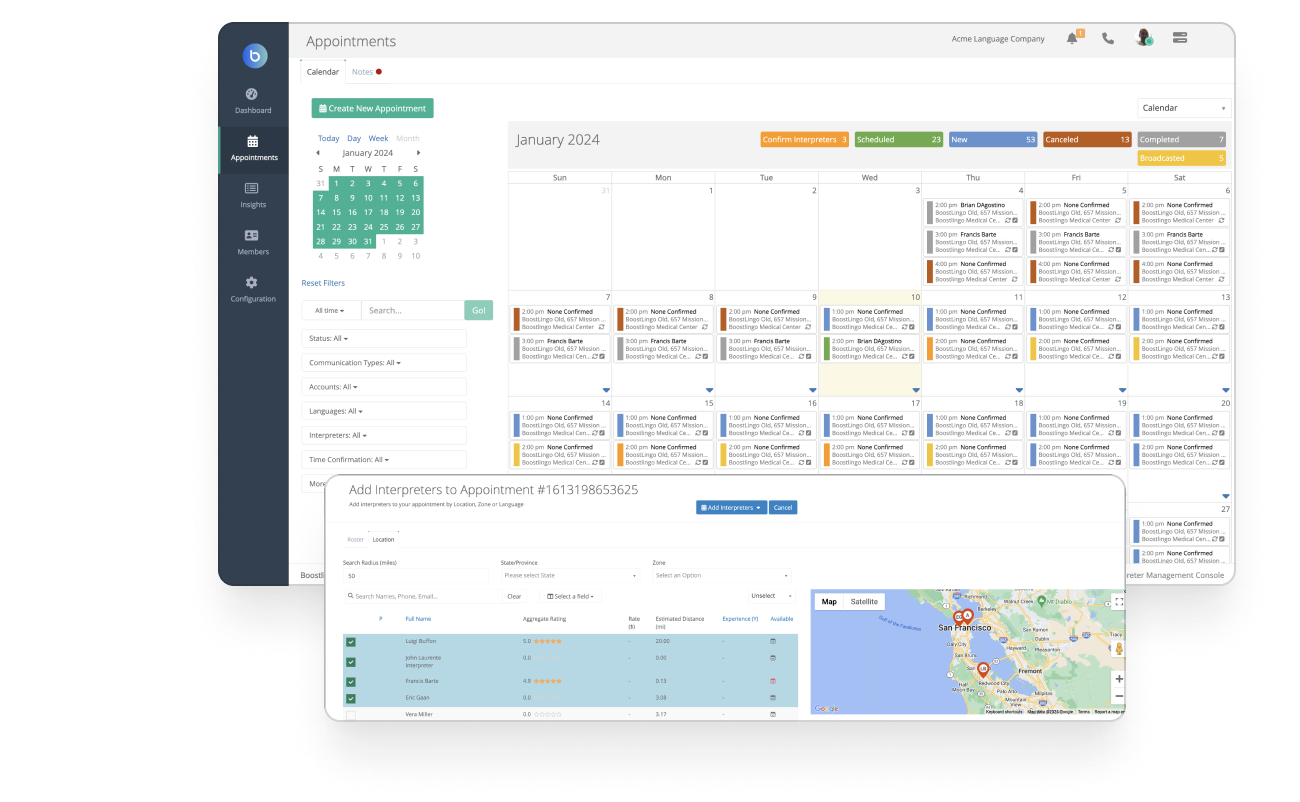
Task: Open the notifications bell
Action: click(1072, 38)
